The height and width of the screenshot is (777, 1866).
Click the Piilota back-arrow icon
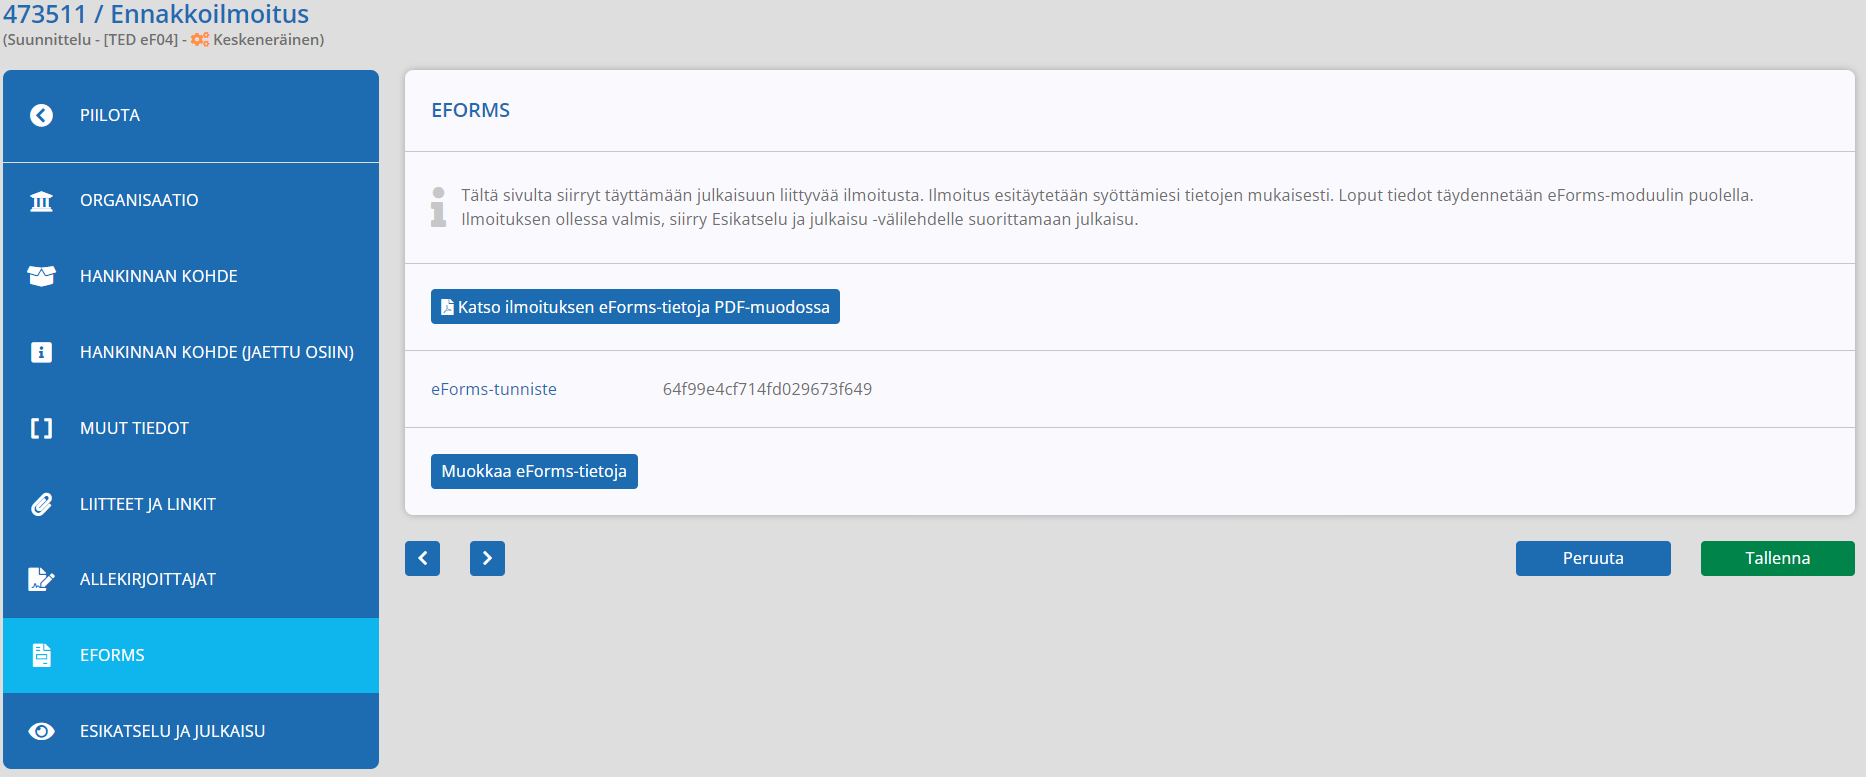coord(41,116)
